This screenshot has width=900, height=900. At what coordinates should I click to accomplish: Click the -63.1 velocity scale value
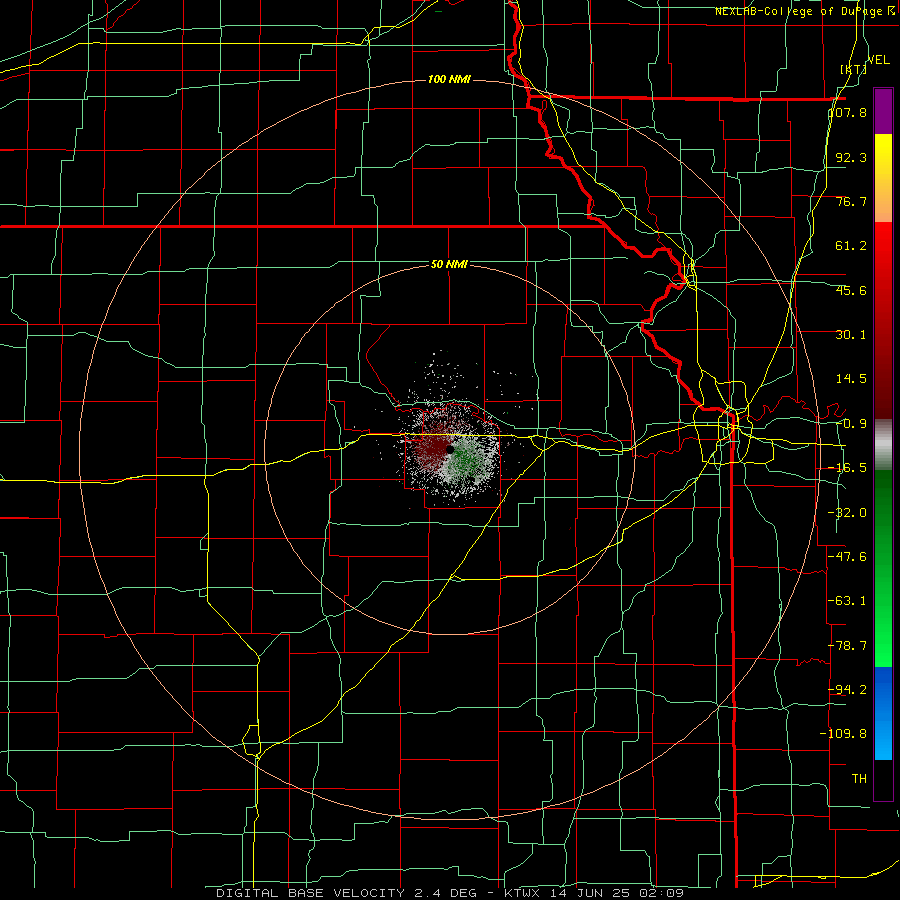(847, 601)
